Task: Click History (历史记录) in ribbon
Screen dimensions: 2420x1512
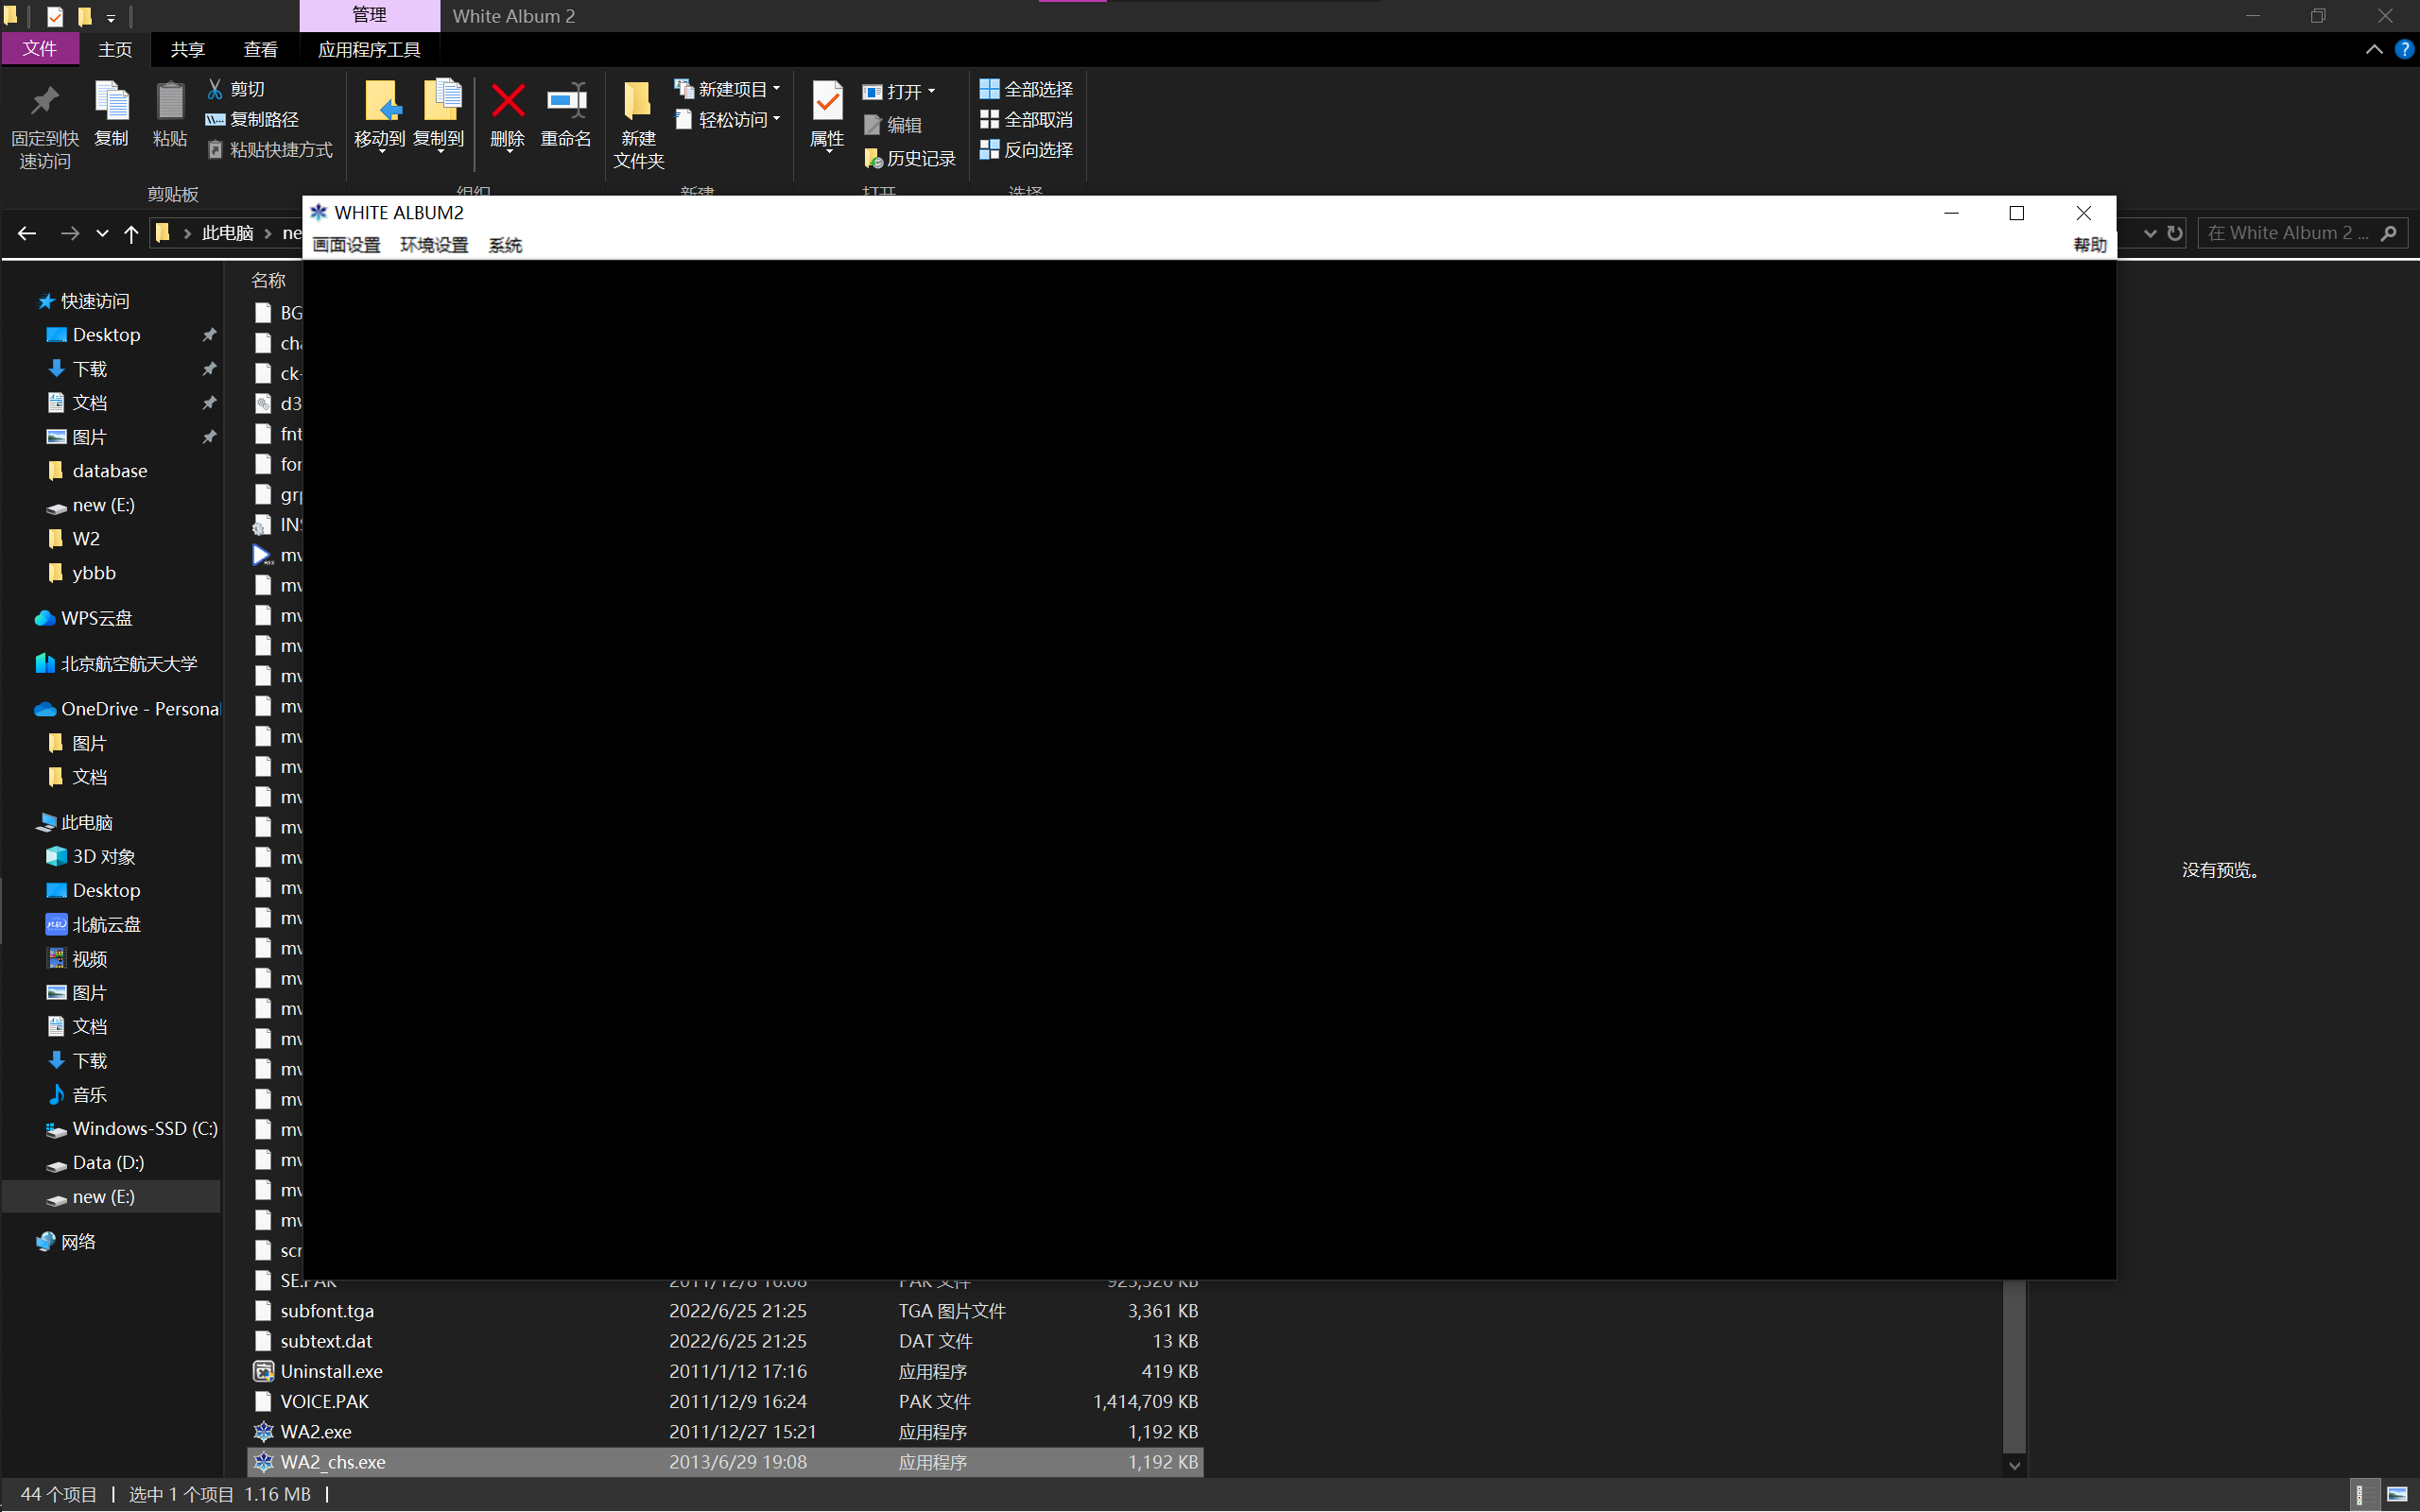Action: 909,158
